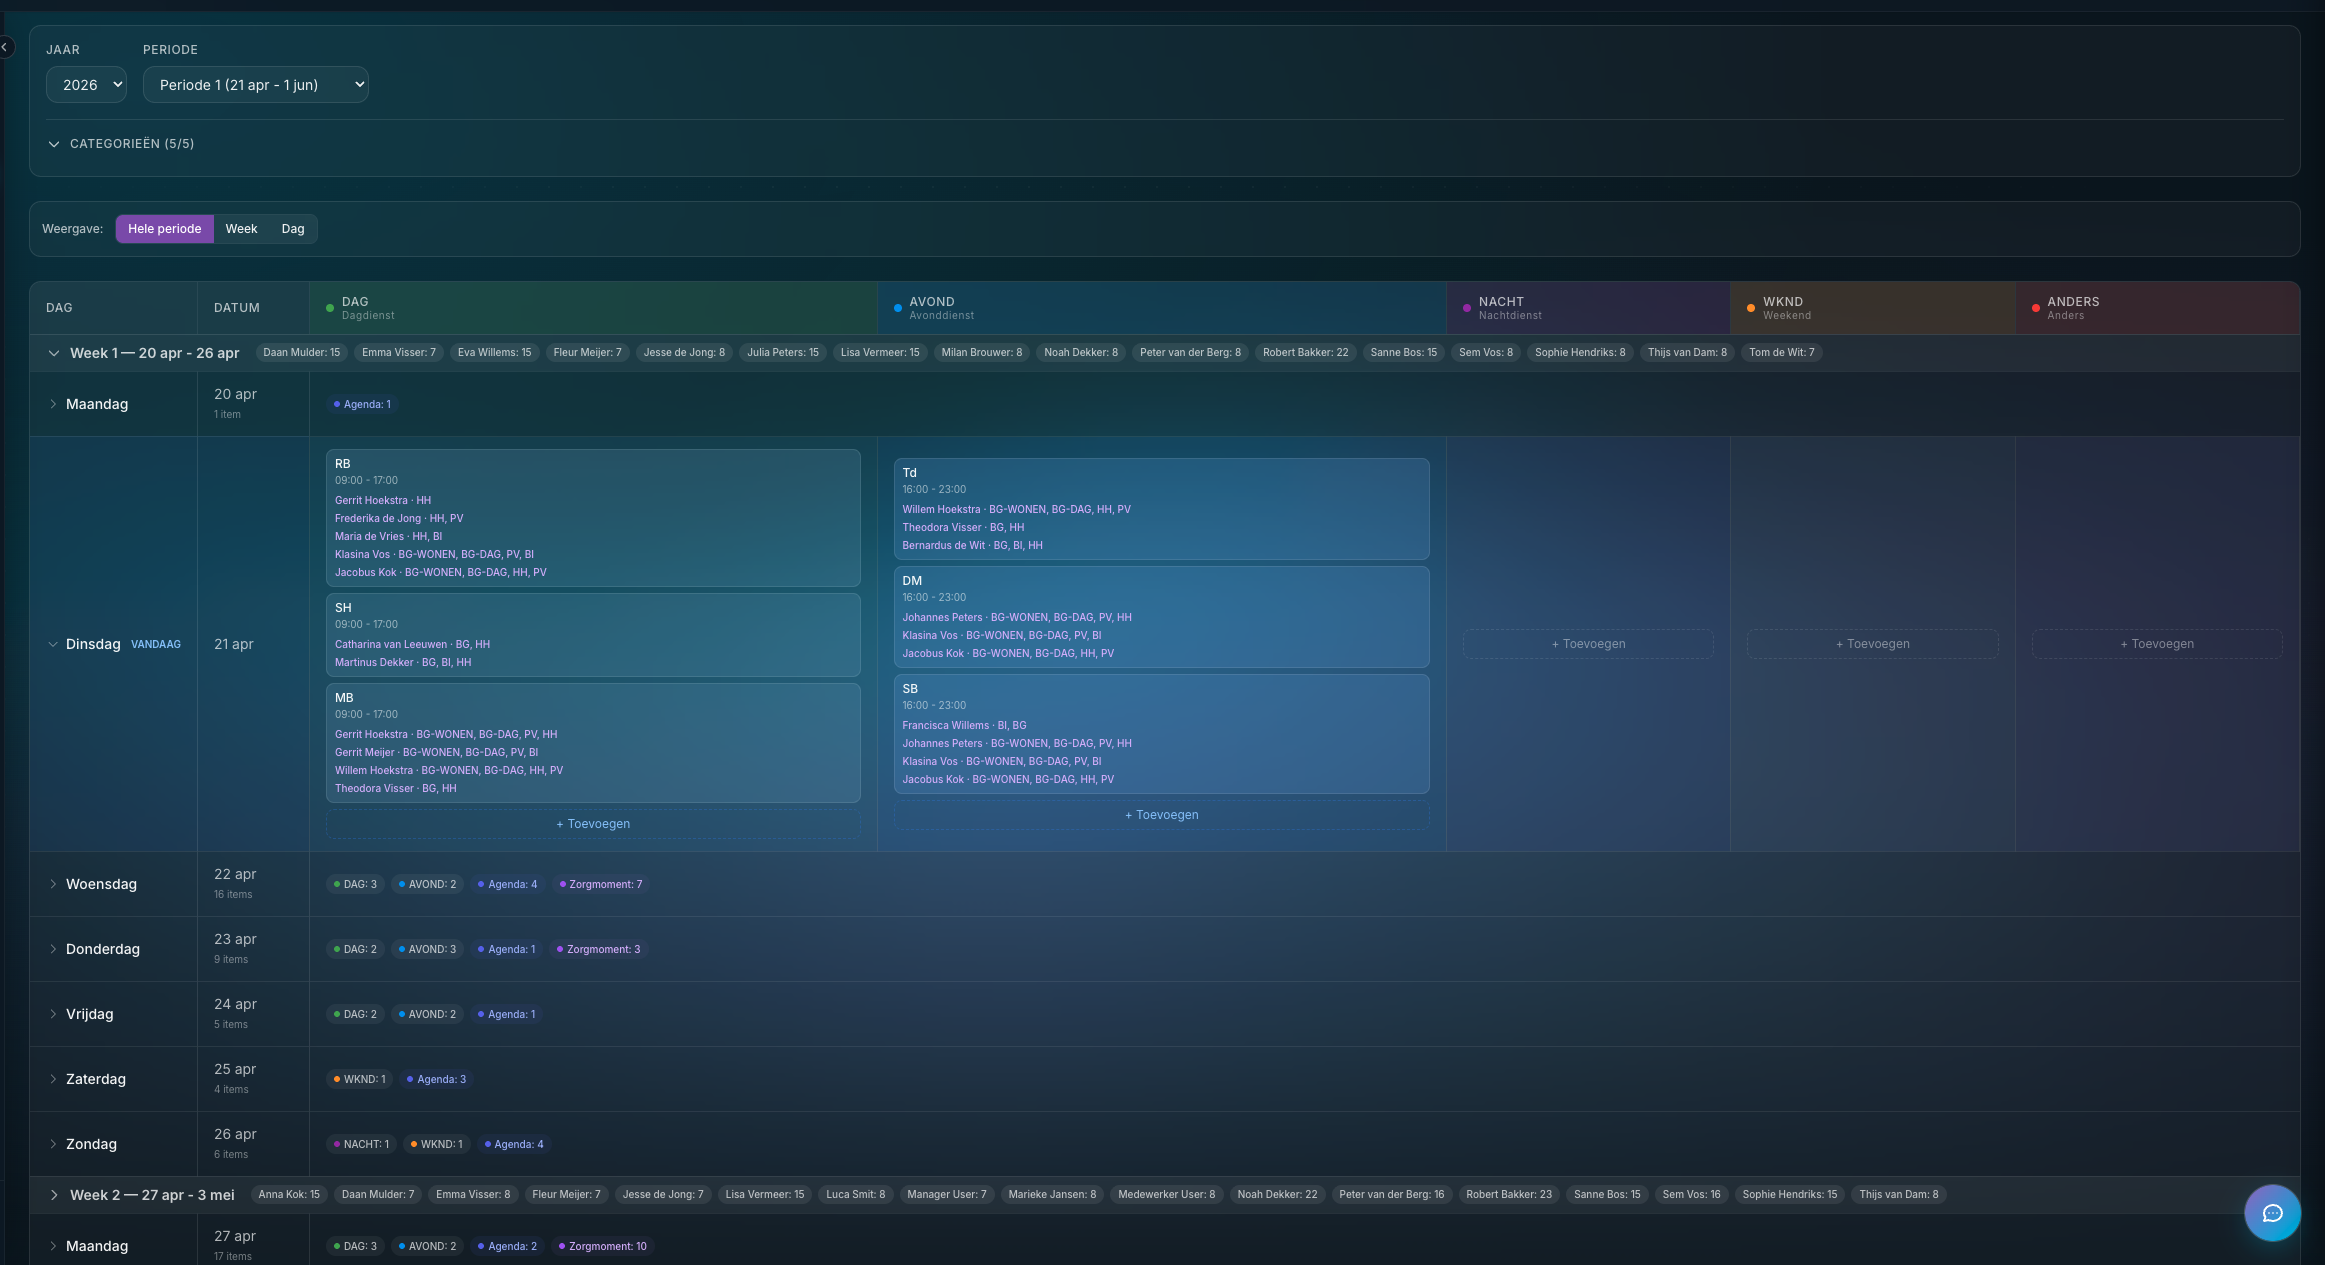This screenshot has height=1265, width=2325.
Task: Click the WKND: 1 badge on Zaterdag
Action: pos(359,1079)
